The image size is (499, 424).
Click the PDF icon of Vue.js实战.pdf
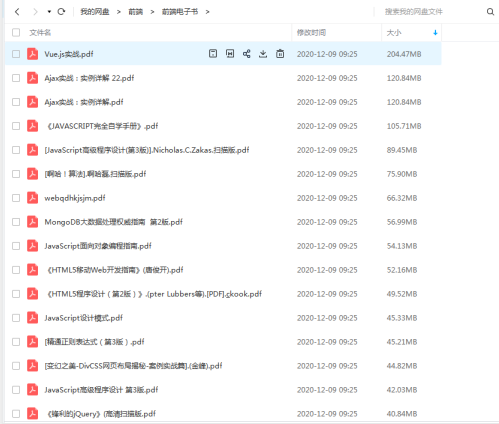click(32, 54)
